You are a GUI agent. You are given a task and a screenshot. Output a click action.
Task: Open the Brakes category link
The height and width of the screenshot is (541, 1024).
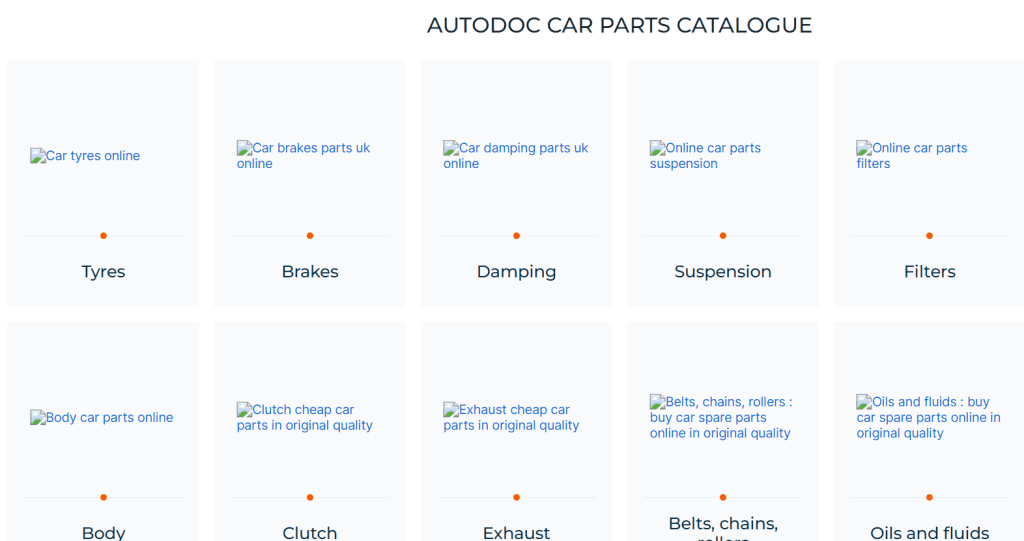click(x=310, y=272)
